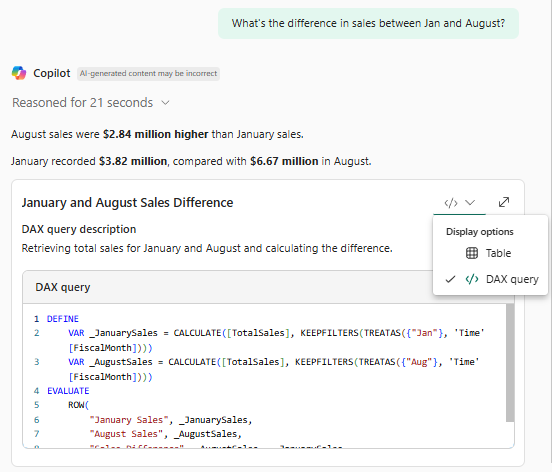Select the DAX query display option
552x472 pixels.
coord(490,279)
